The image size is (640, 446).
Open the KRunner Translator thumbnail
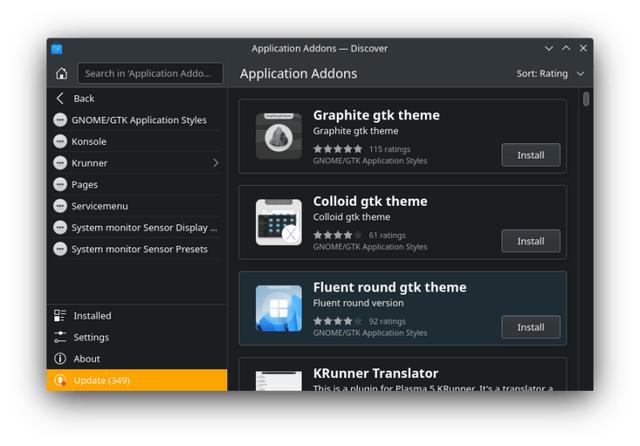pyautogui.click(x=279, y=381)
